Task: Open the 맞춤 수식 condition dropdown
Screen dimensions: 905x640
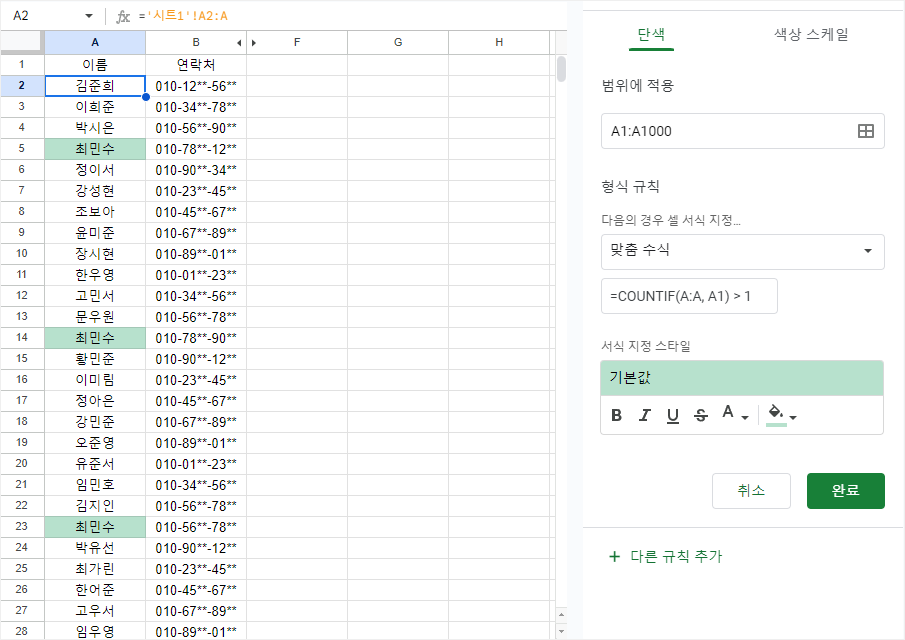Action: pyautogui.click(x=742, y=251)
